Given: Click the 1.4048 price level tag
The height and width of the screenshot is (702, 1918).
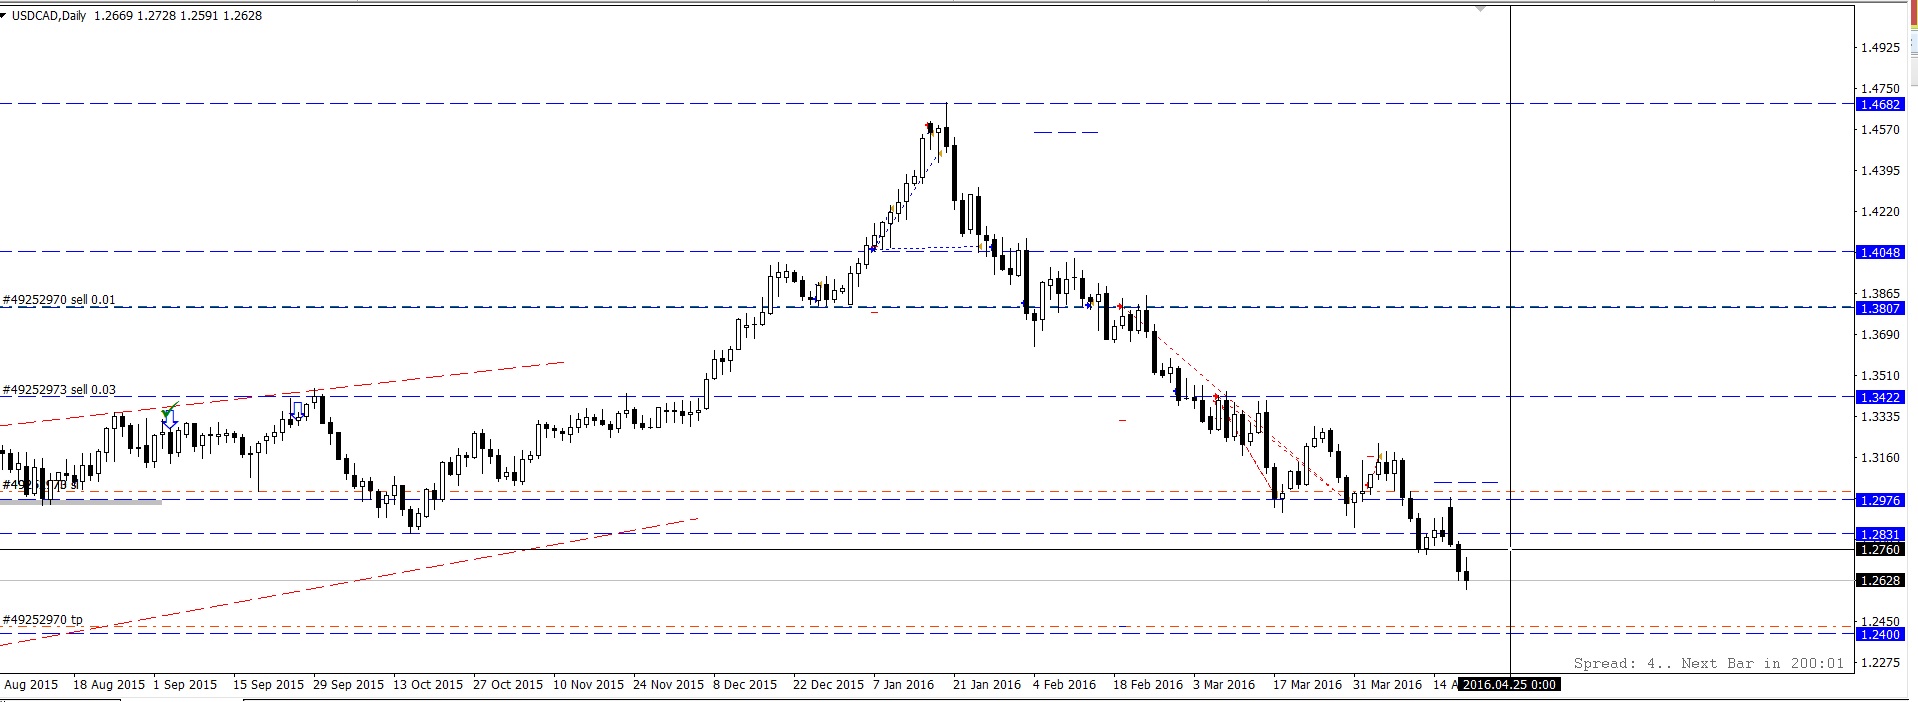Looking at the screenshot, I should tap(1879, 253).
